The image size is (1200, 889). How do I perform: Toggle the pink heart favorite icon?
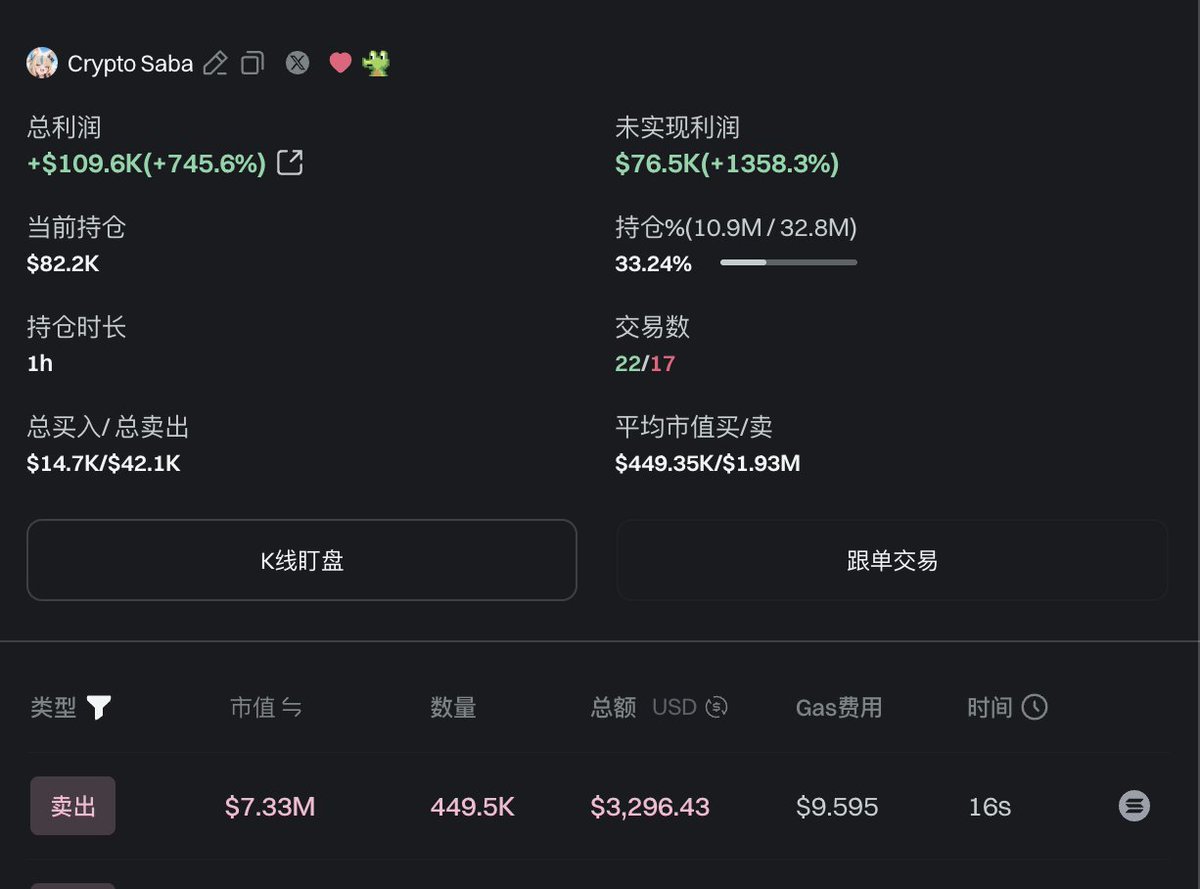pos(340,63)
